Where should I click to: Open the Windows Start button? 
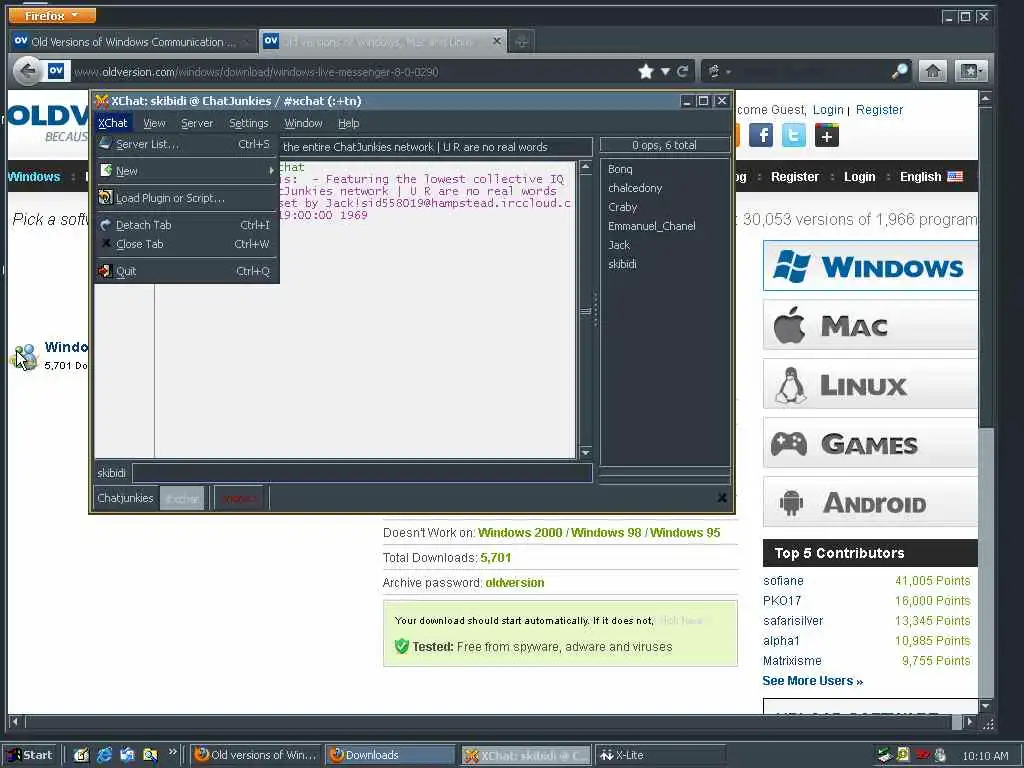pyautogui.click(x=30, y=755)
